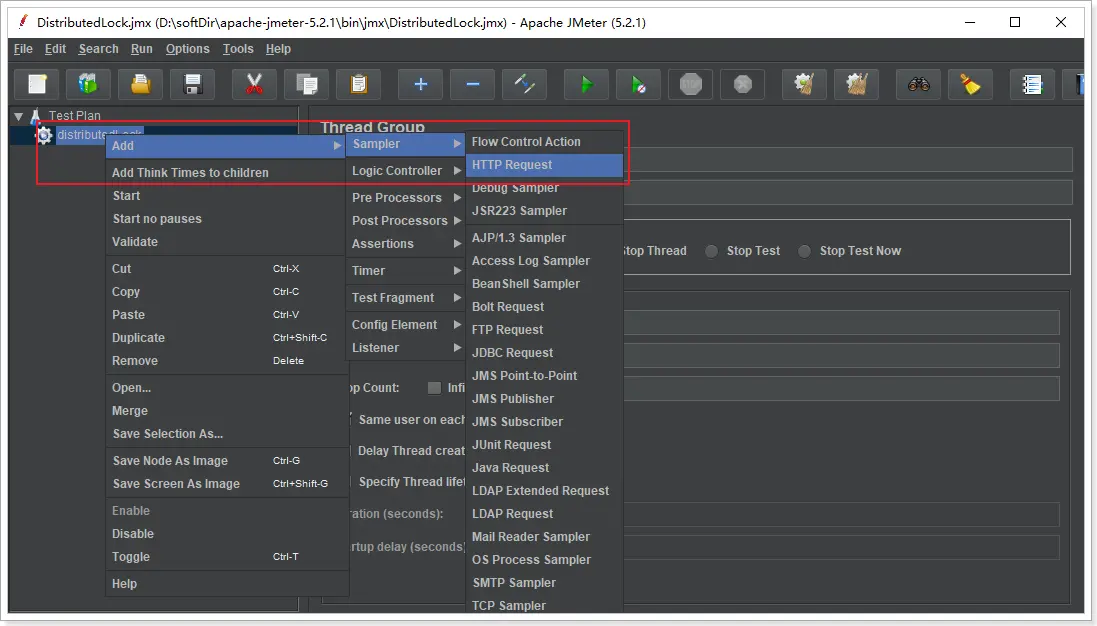
Task: Save the test plan with floppy icon
Action: point(192,85)
